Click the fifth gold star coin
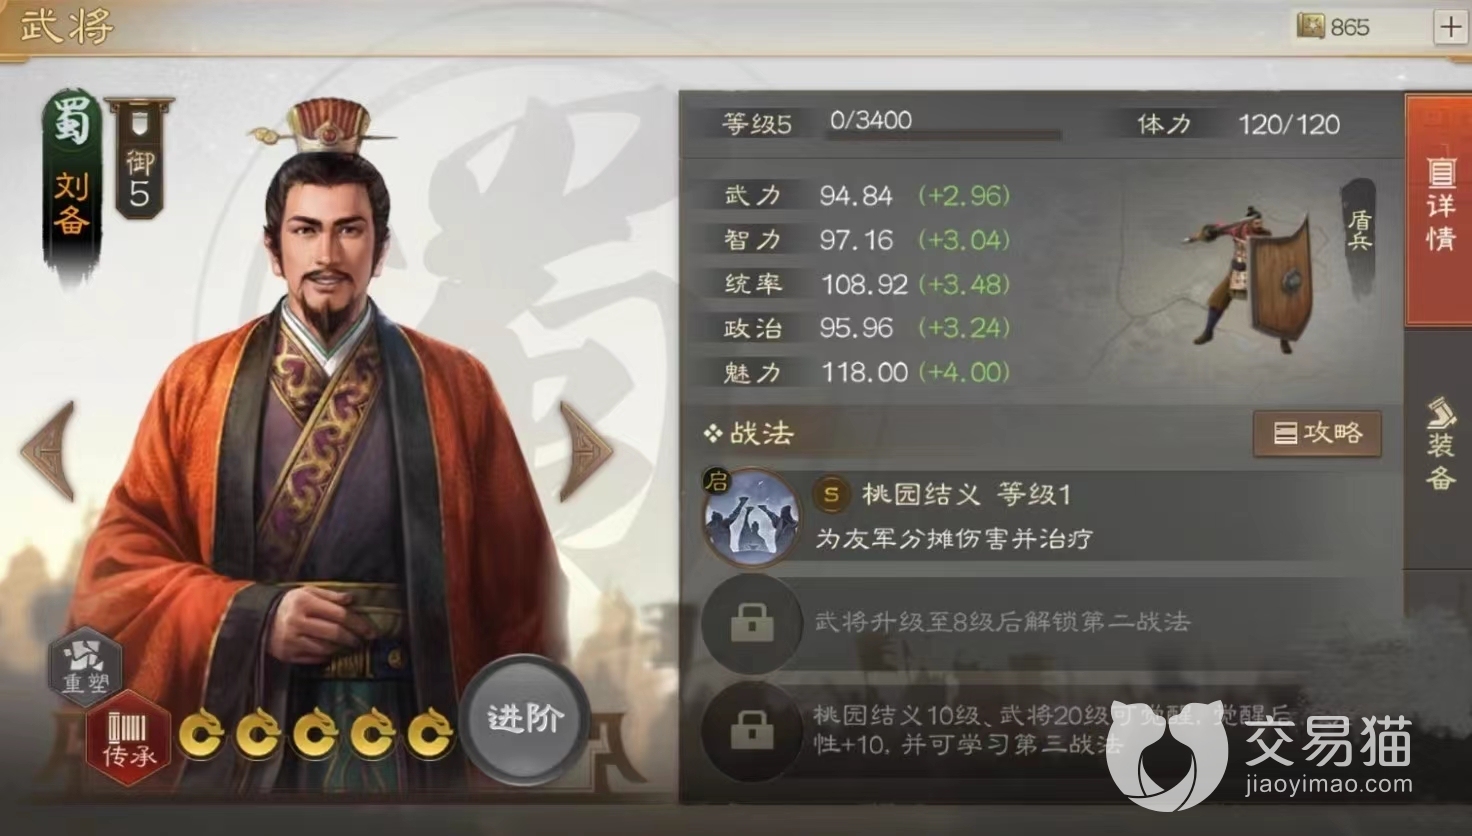This screenshot has height=836, width=1472. [430, 736]
